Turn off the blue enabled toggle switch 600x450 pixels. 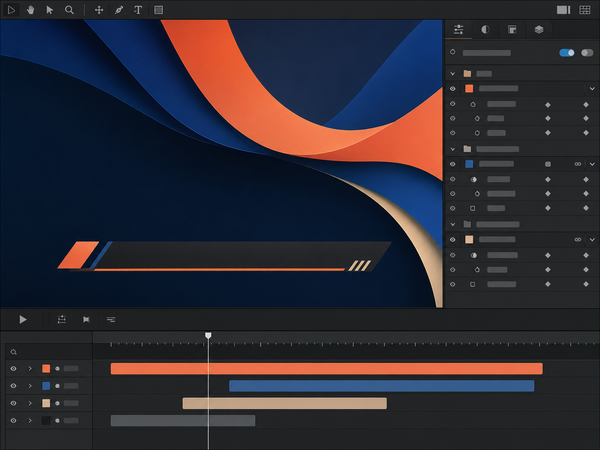(567, 53)
